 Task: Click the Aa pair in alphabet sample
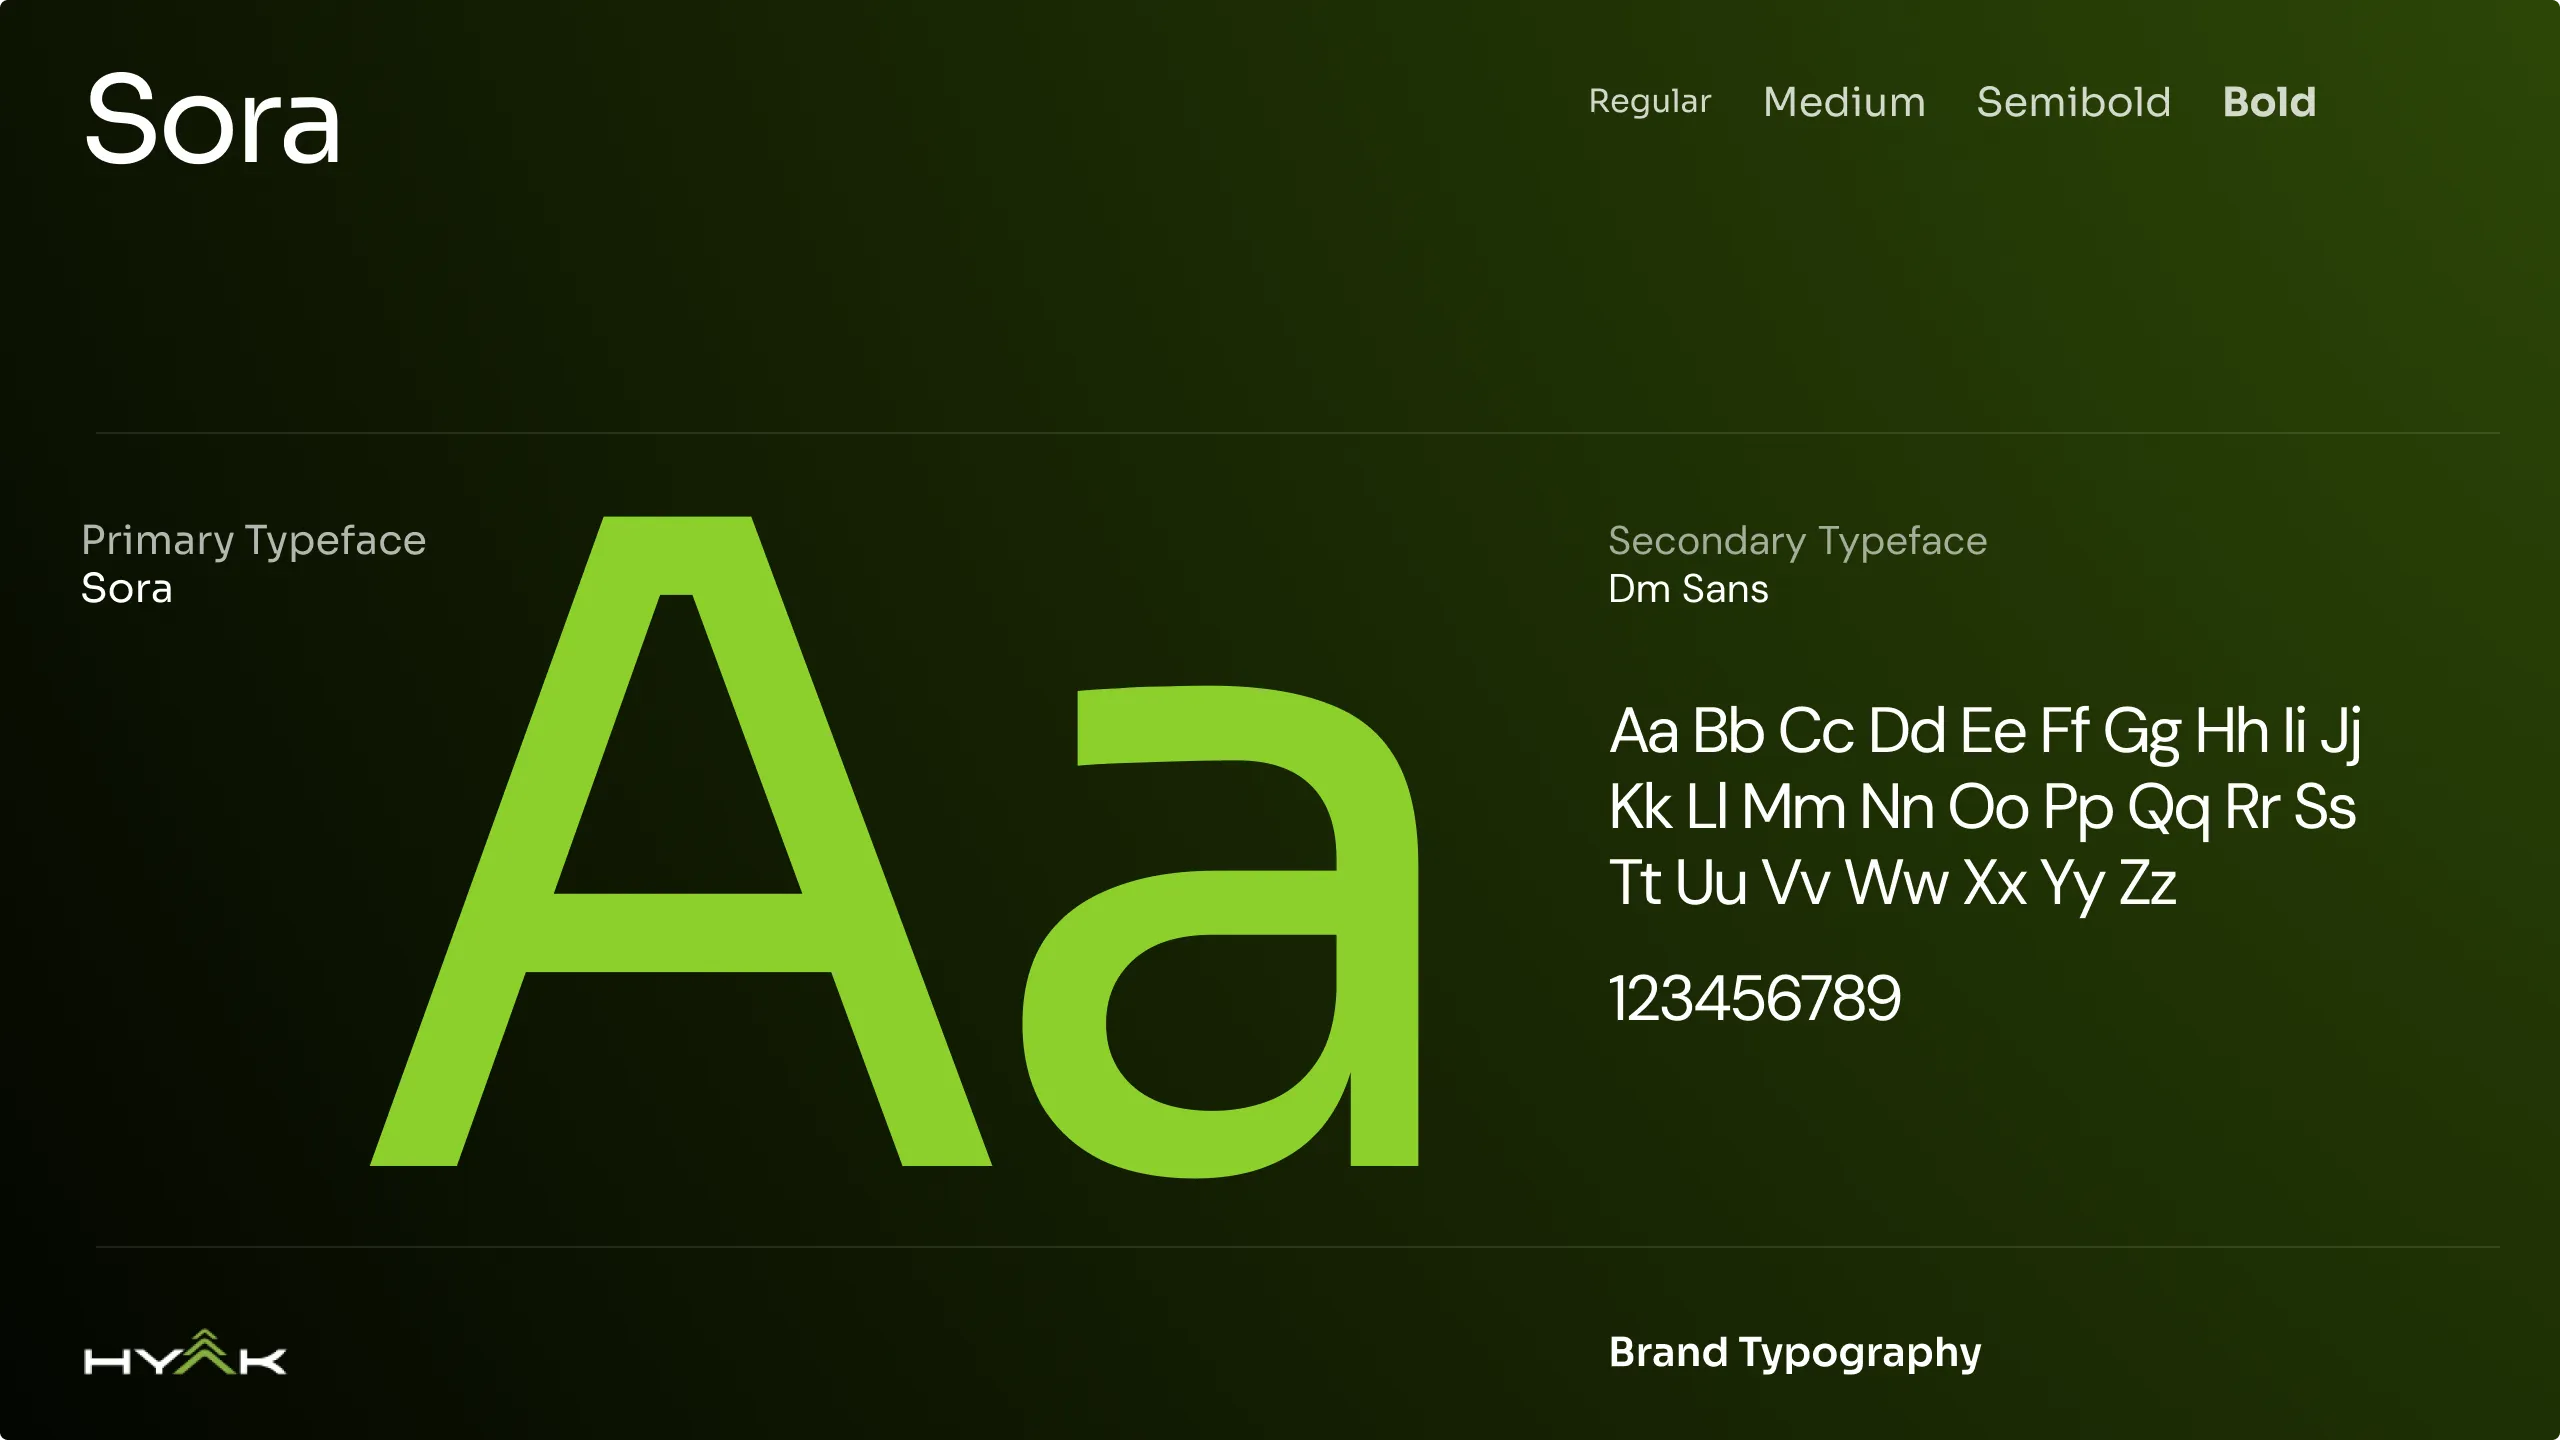1643,731
